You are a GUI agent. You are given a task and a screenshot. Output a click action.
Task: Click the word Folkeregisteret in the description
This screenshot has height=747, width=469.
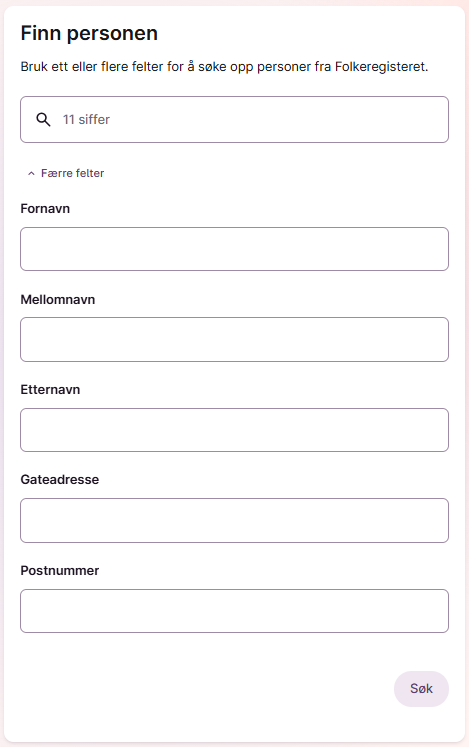(381, 67)
